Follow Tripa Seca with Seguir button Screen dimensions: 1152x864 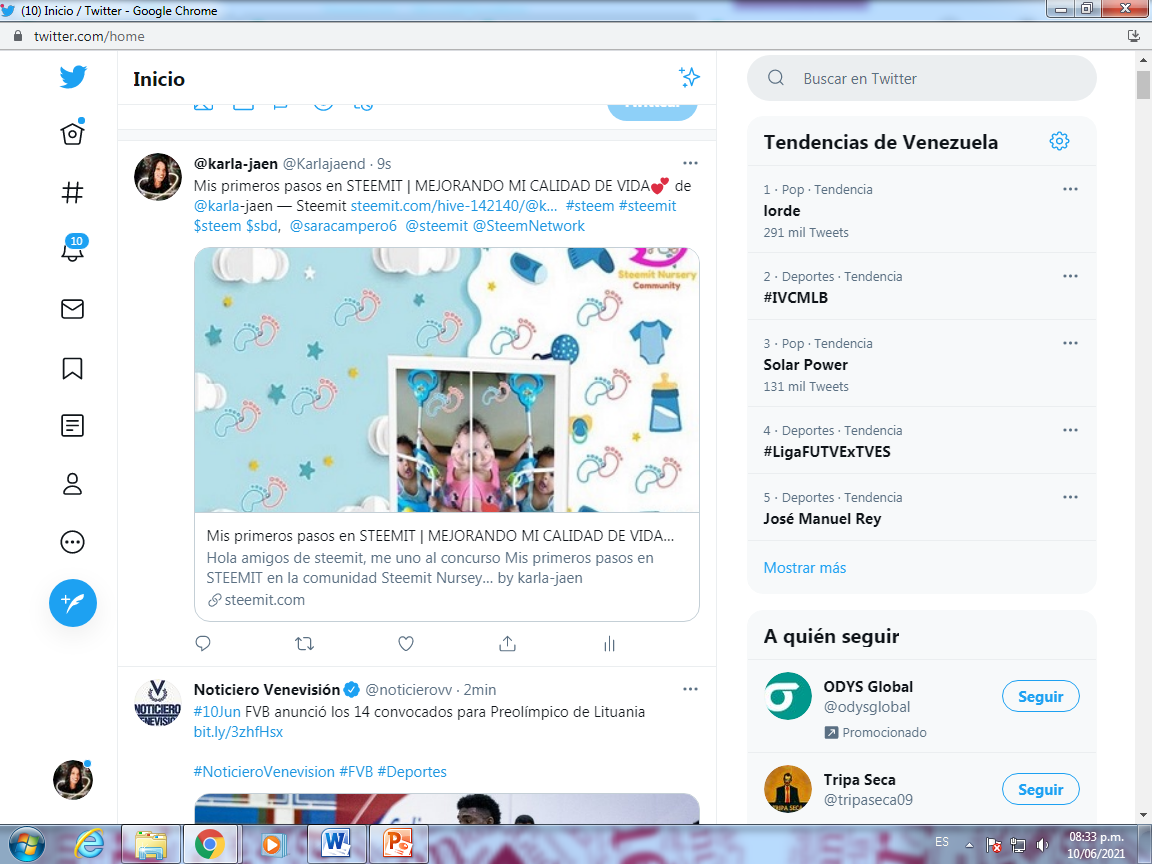[x=1040, y=789]
